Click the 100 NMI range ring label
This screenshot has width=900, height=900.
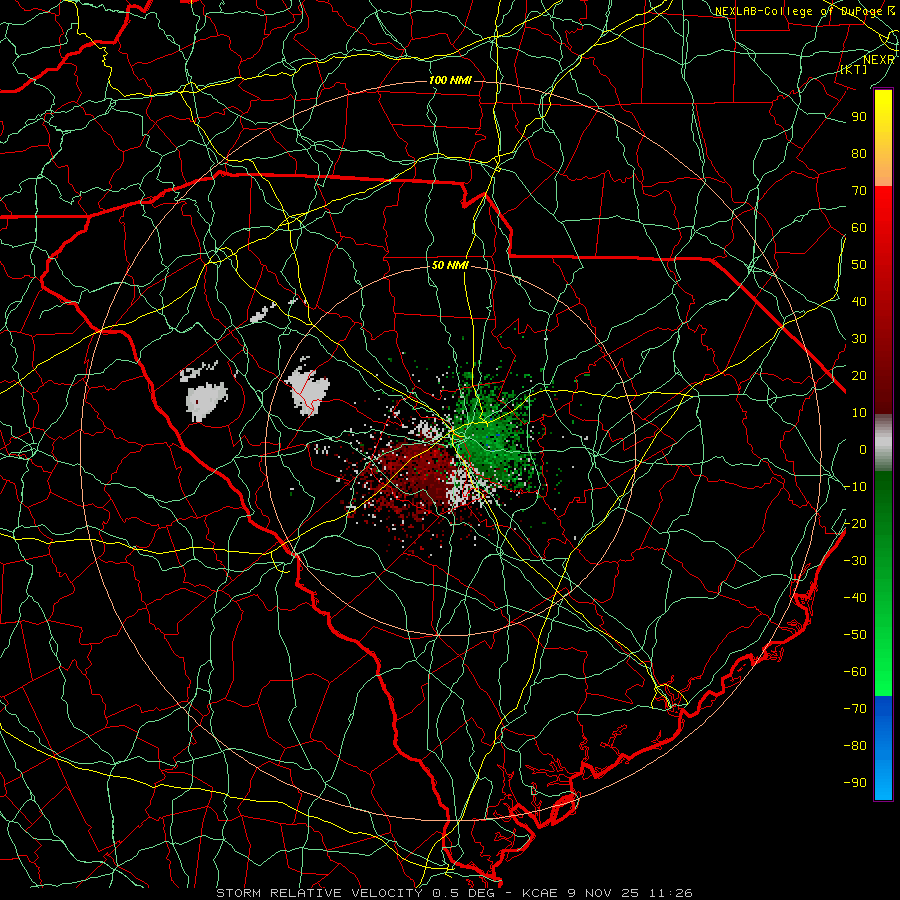point(450,80)
